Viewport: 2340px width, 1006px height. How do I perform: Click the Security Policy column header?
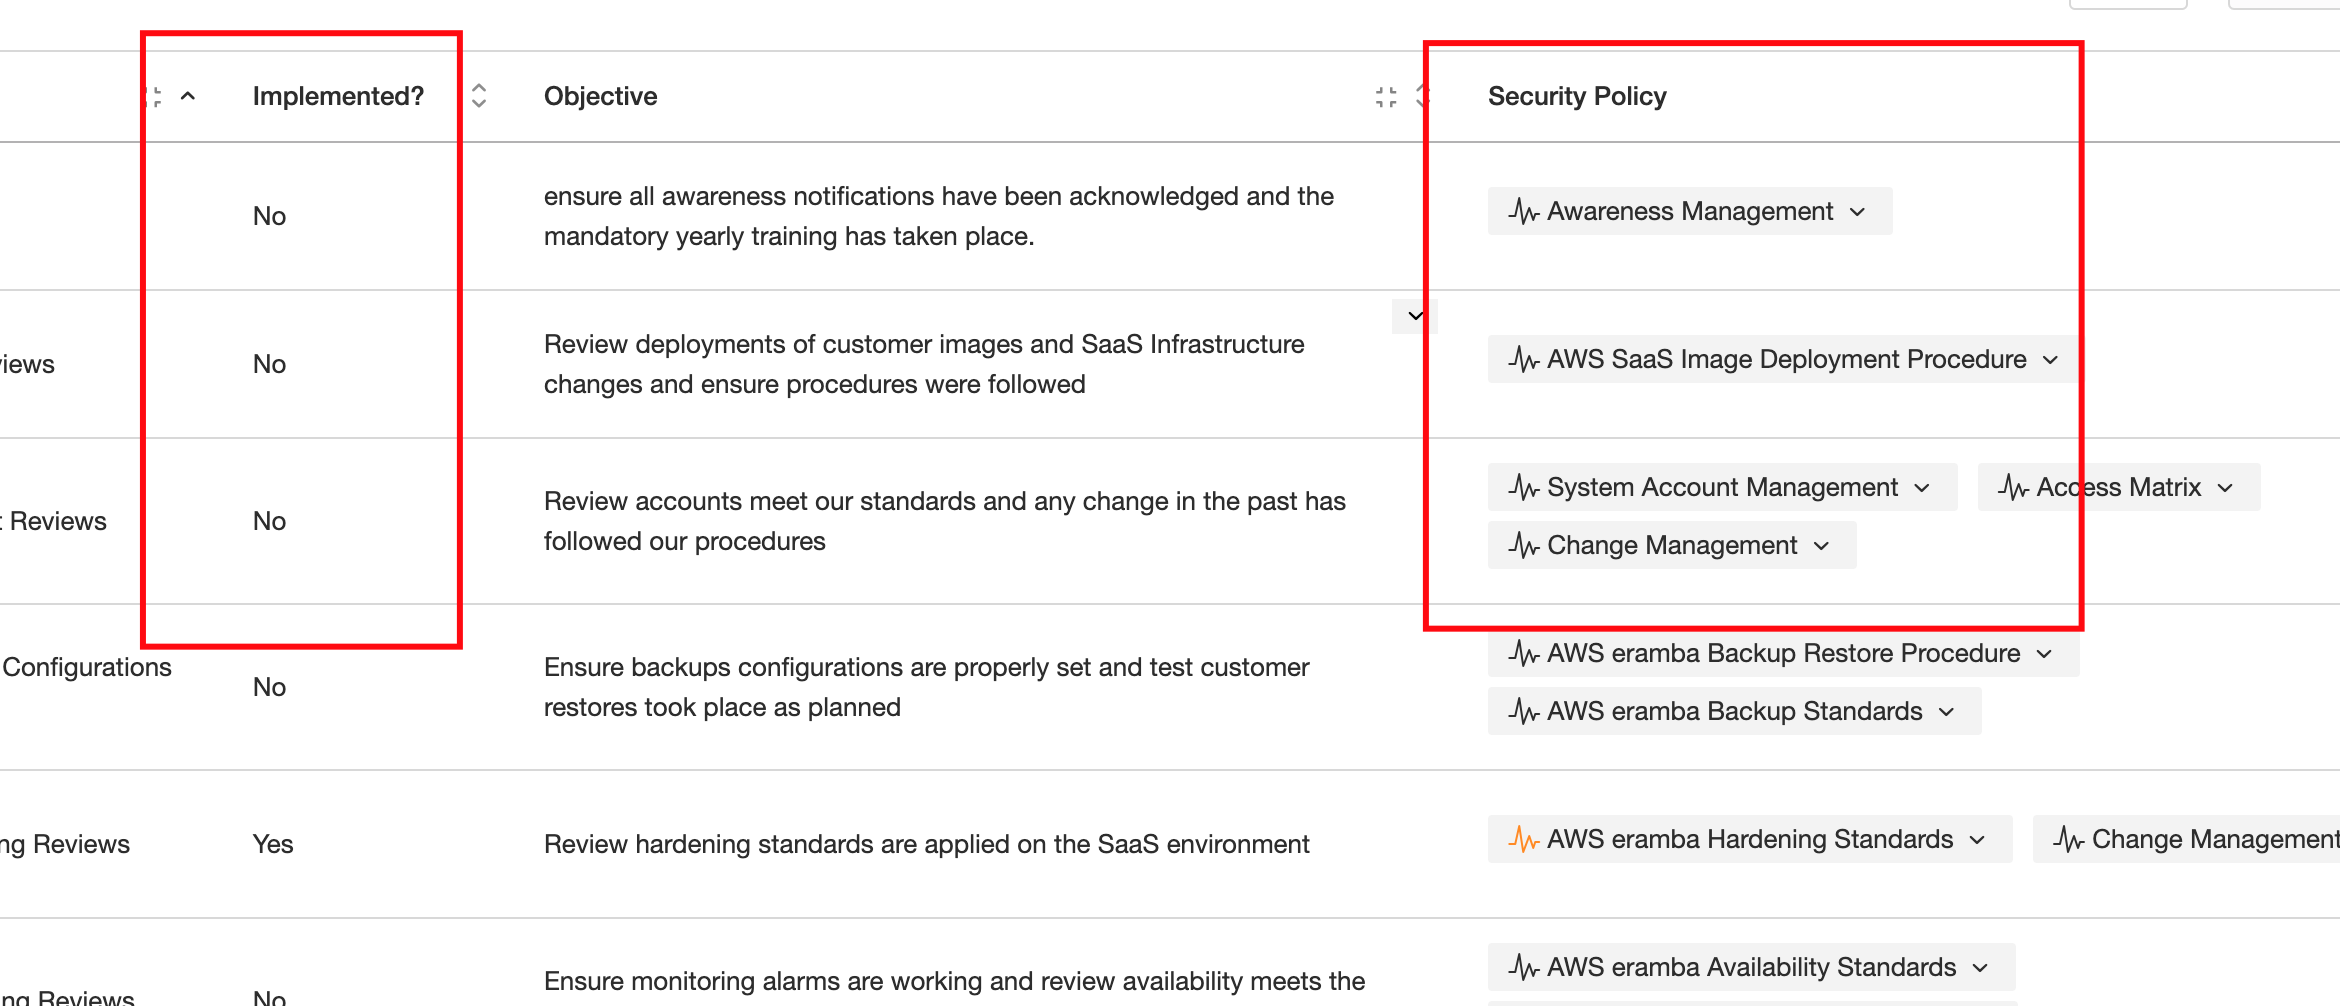1576,97
